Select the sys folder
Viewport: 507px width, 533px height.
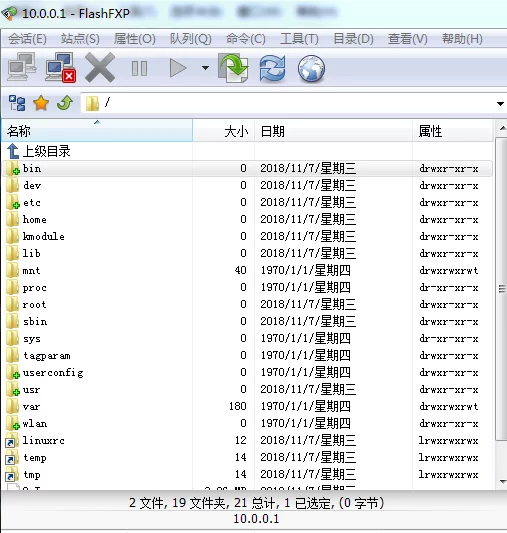tap(247, 338)
